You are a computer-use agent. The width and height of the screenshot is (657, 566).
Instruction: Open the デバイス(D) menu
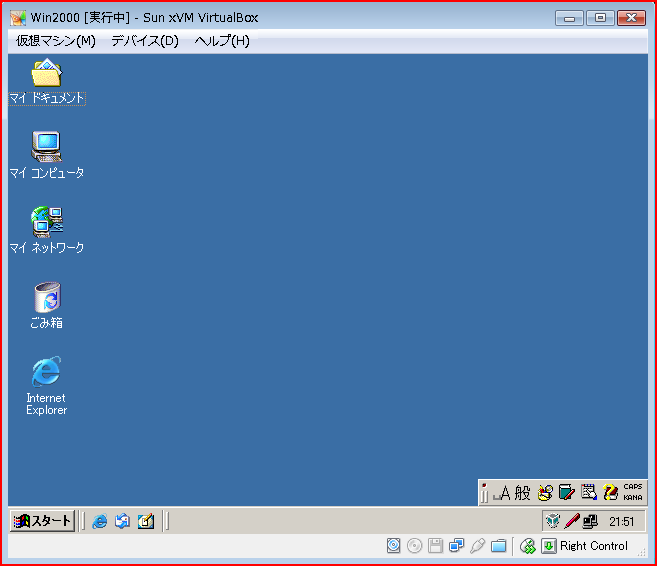pos(145,41)
